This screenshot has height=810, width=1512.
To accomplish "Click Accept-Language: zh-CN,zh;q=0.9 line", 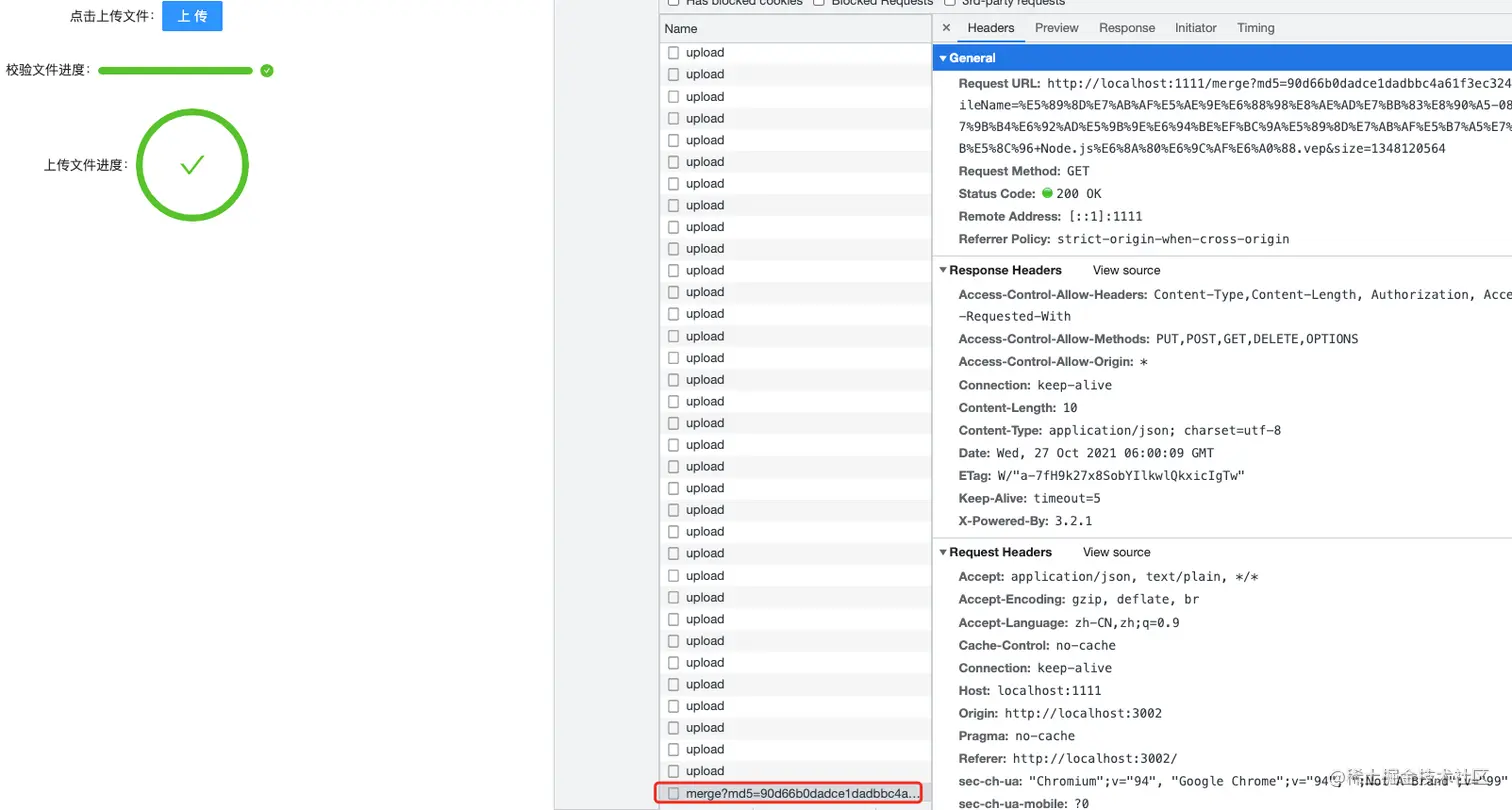I will (x=1069, y=623).
